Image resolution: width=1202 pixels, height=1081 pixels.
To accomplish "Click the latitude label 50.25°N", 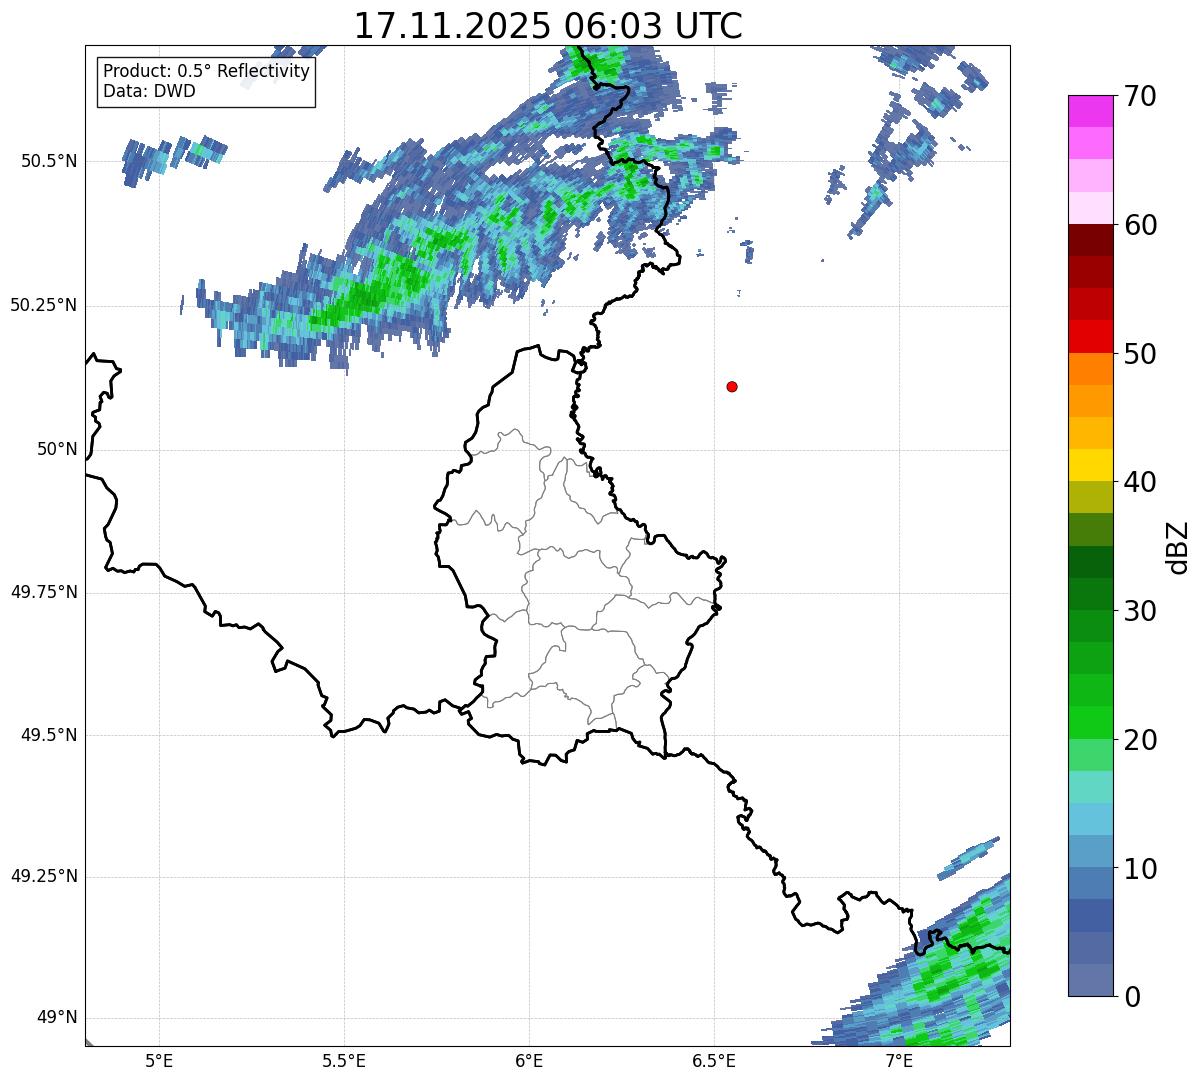I will coord(44,305).
